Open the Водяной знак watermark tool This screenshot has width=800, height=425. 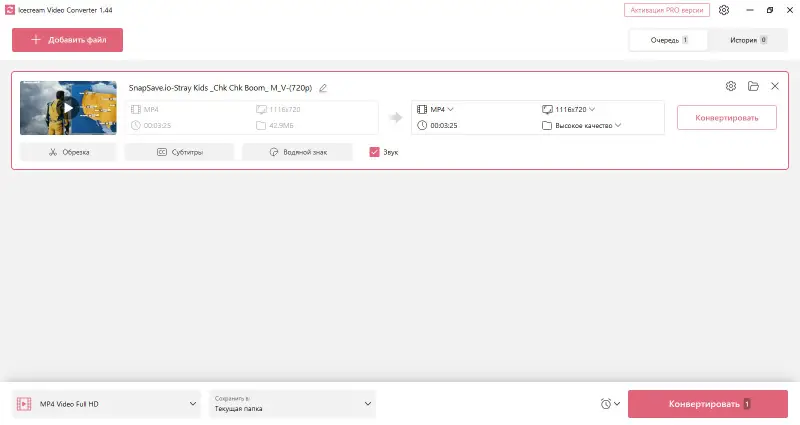tap(297, 152)
